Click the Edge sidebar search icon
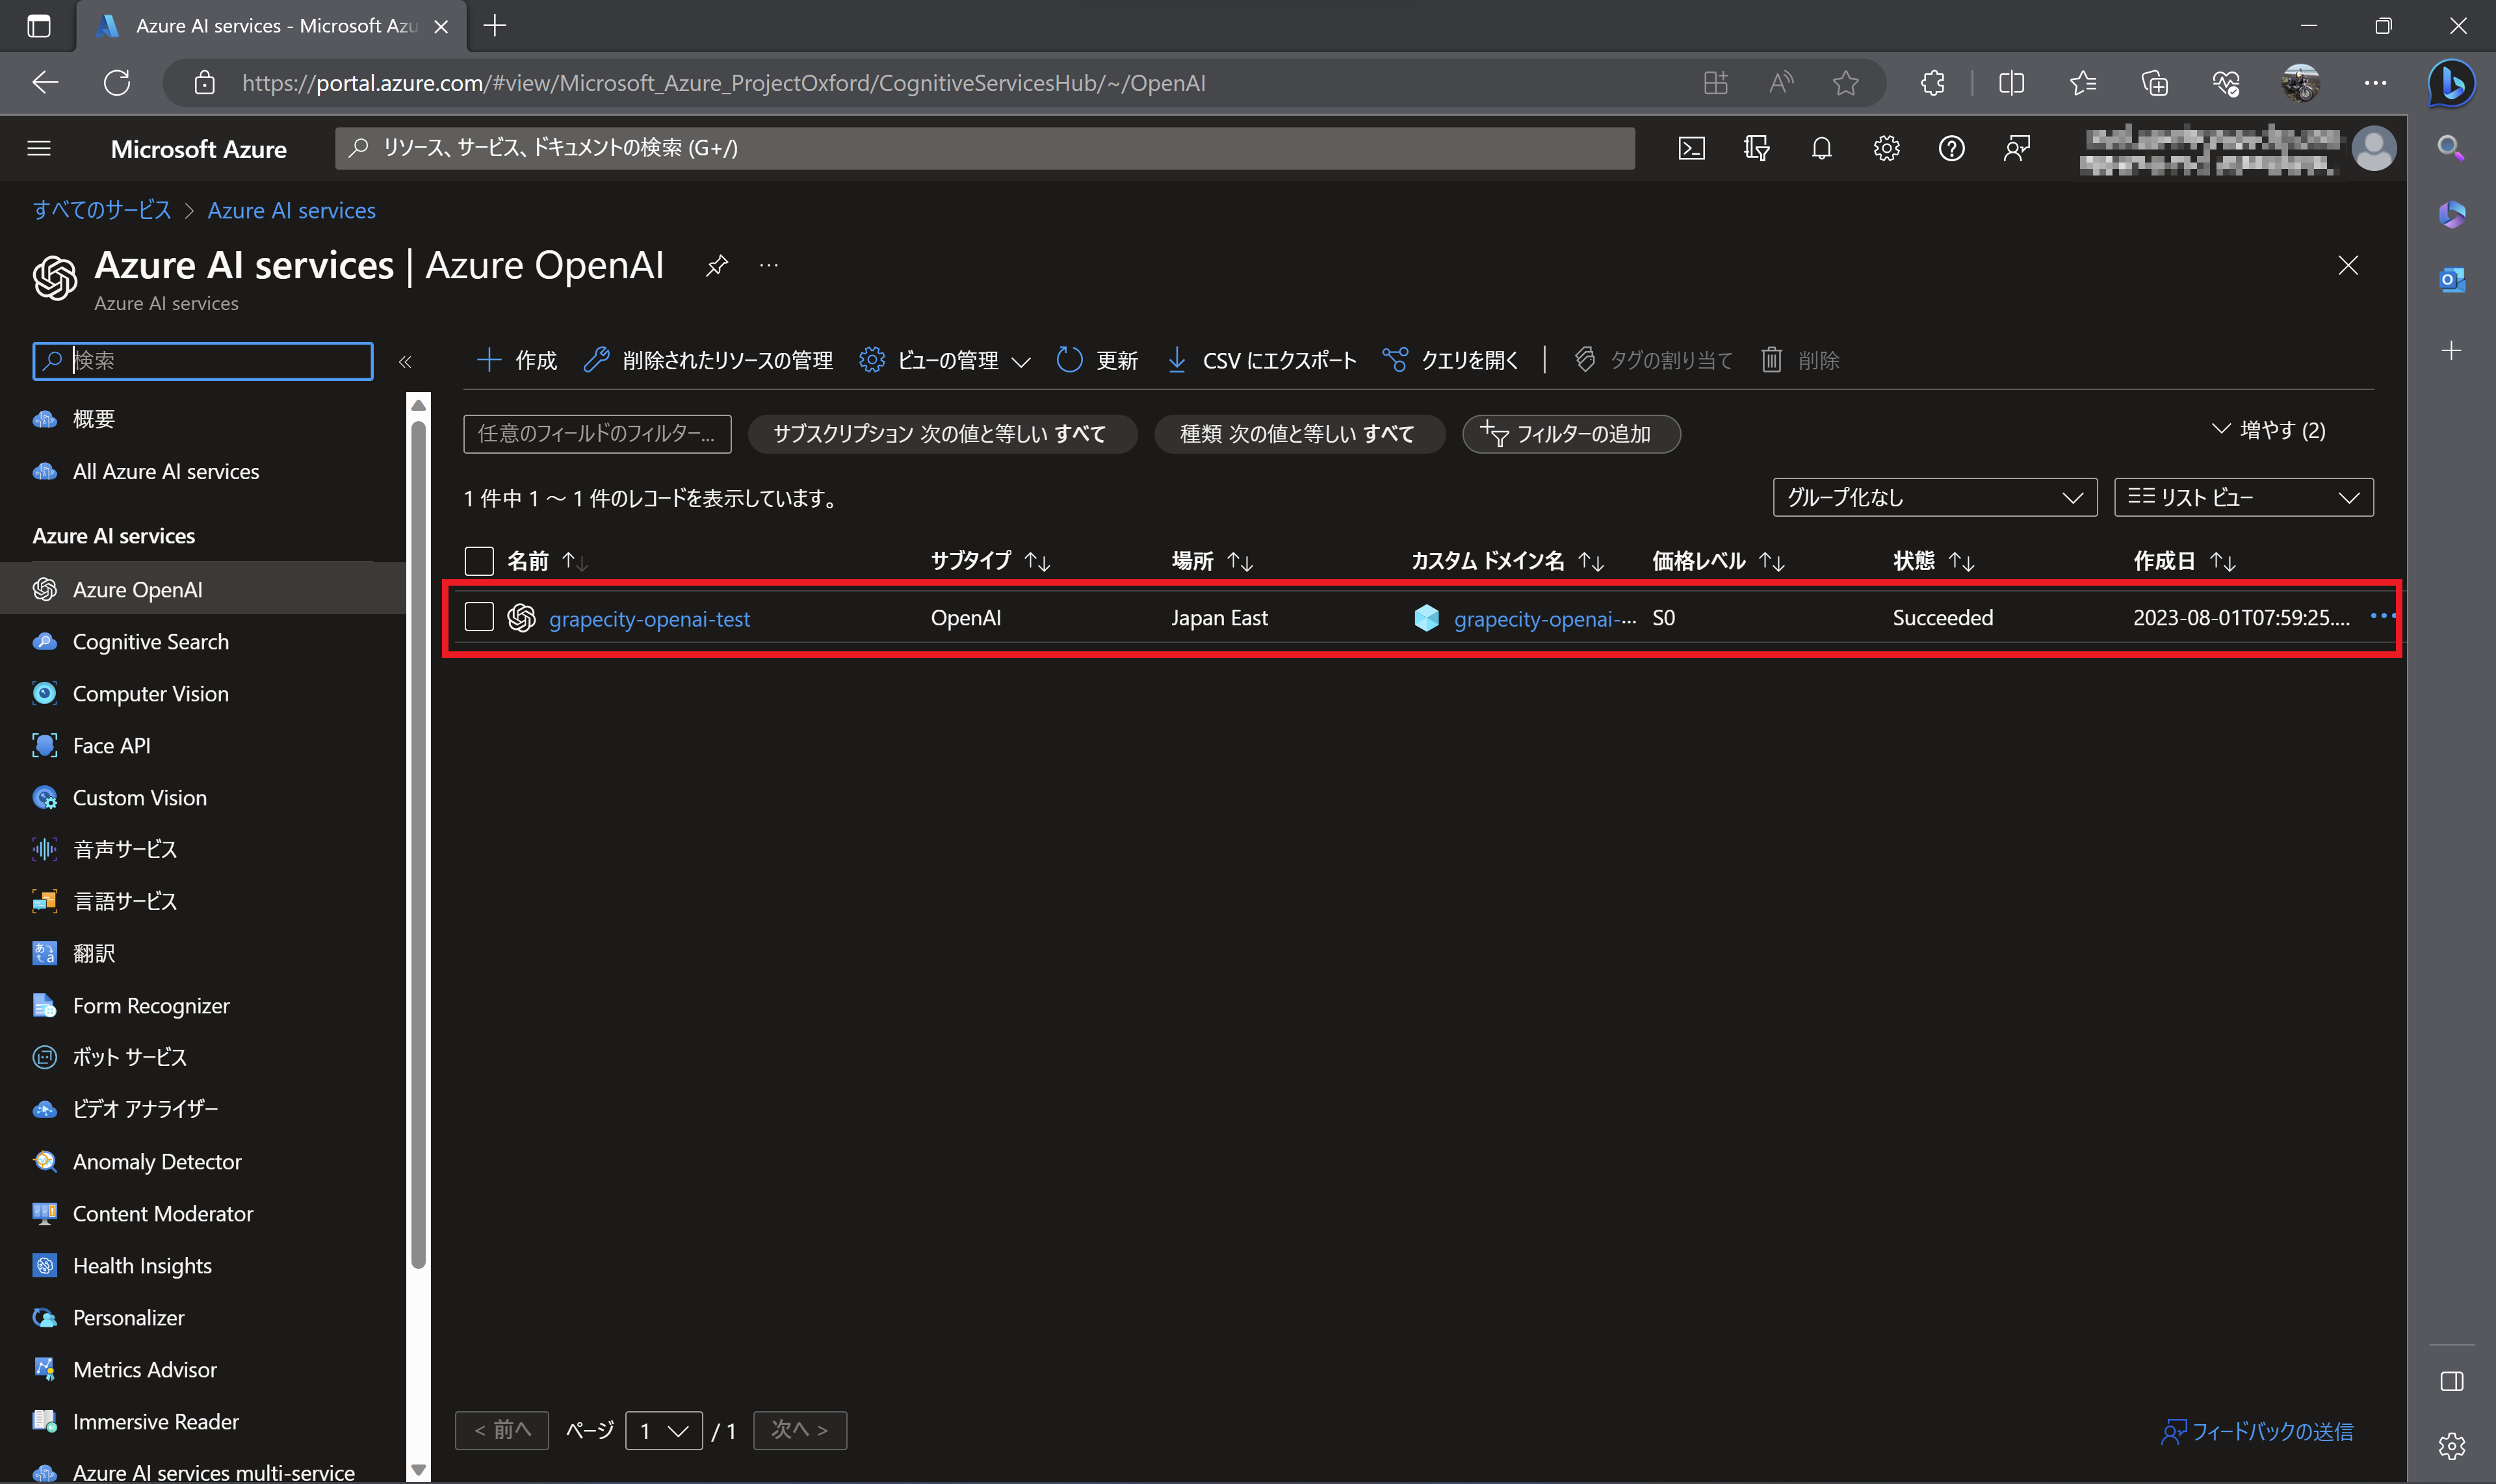Image resolution: width=2496 pixels, height=1484 pixels. point(2451,149)
